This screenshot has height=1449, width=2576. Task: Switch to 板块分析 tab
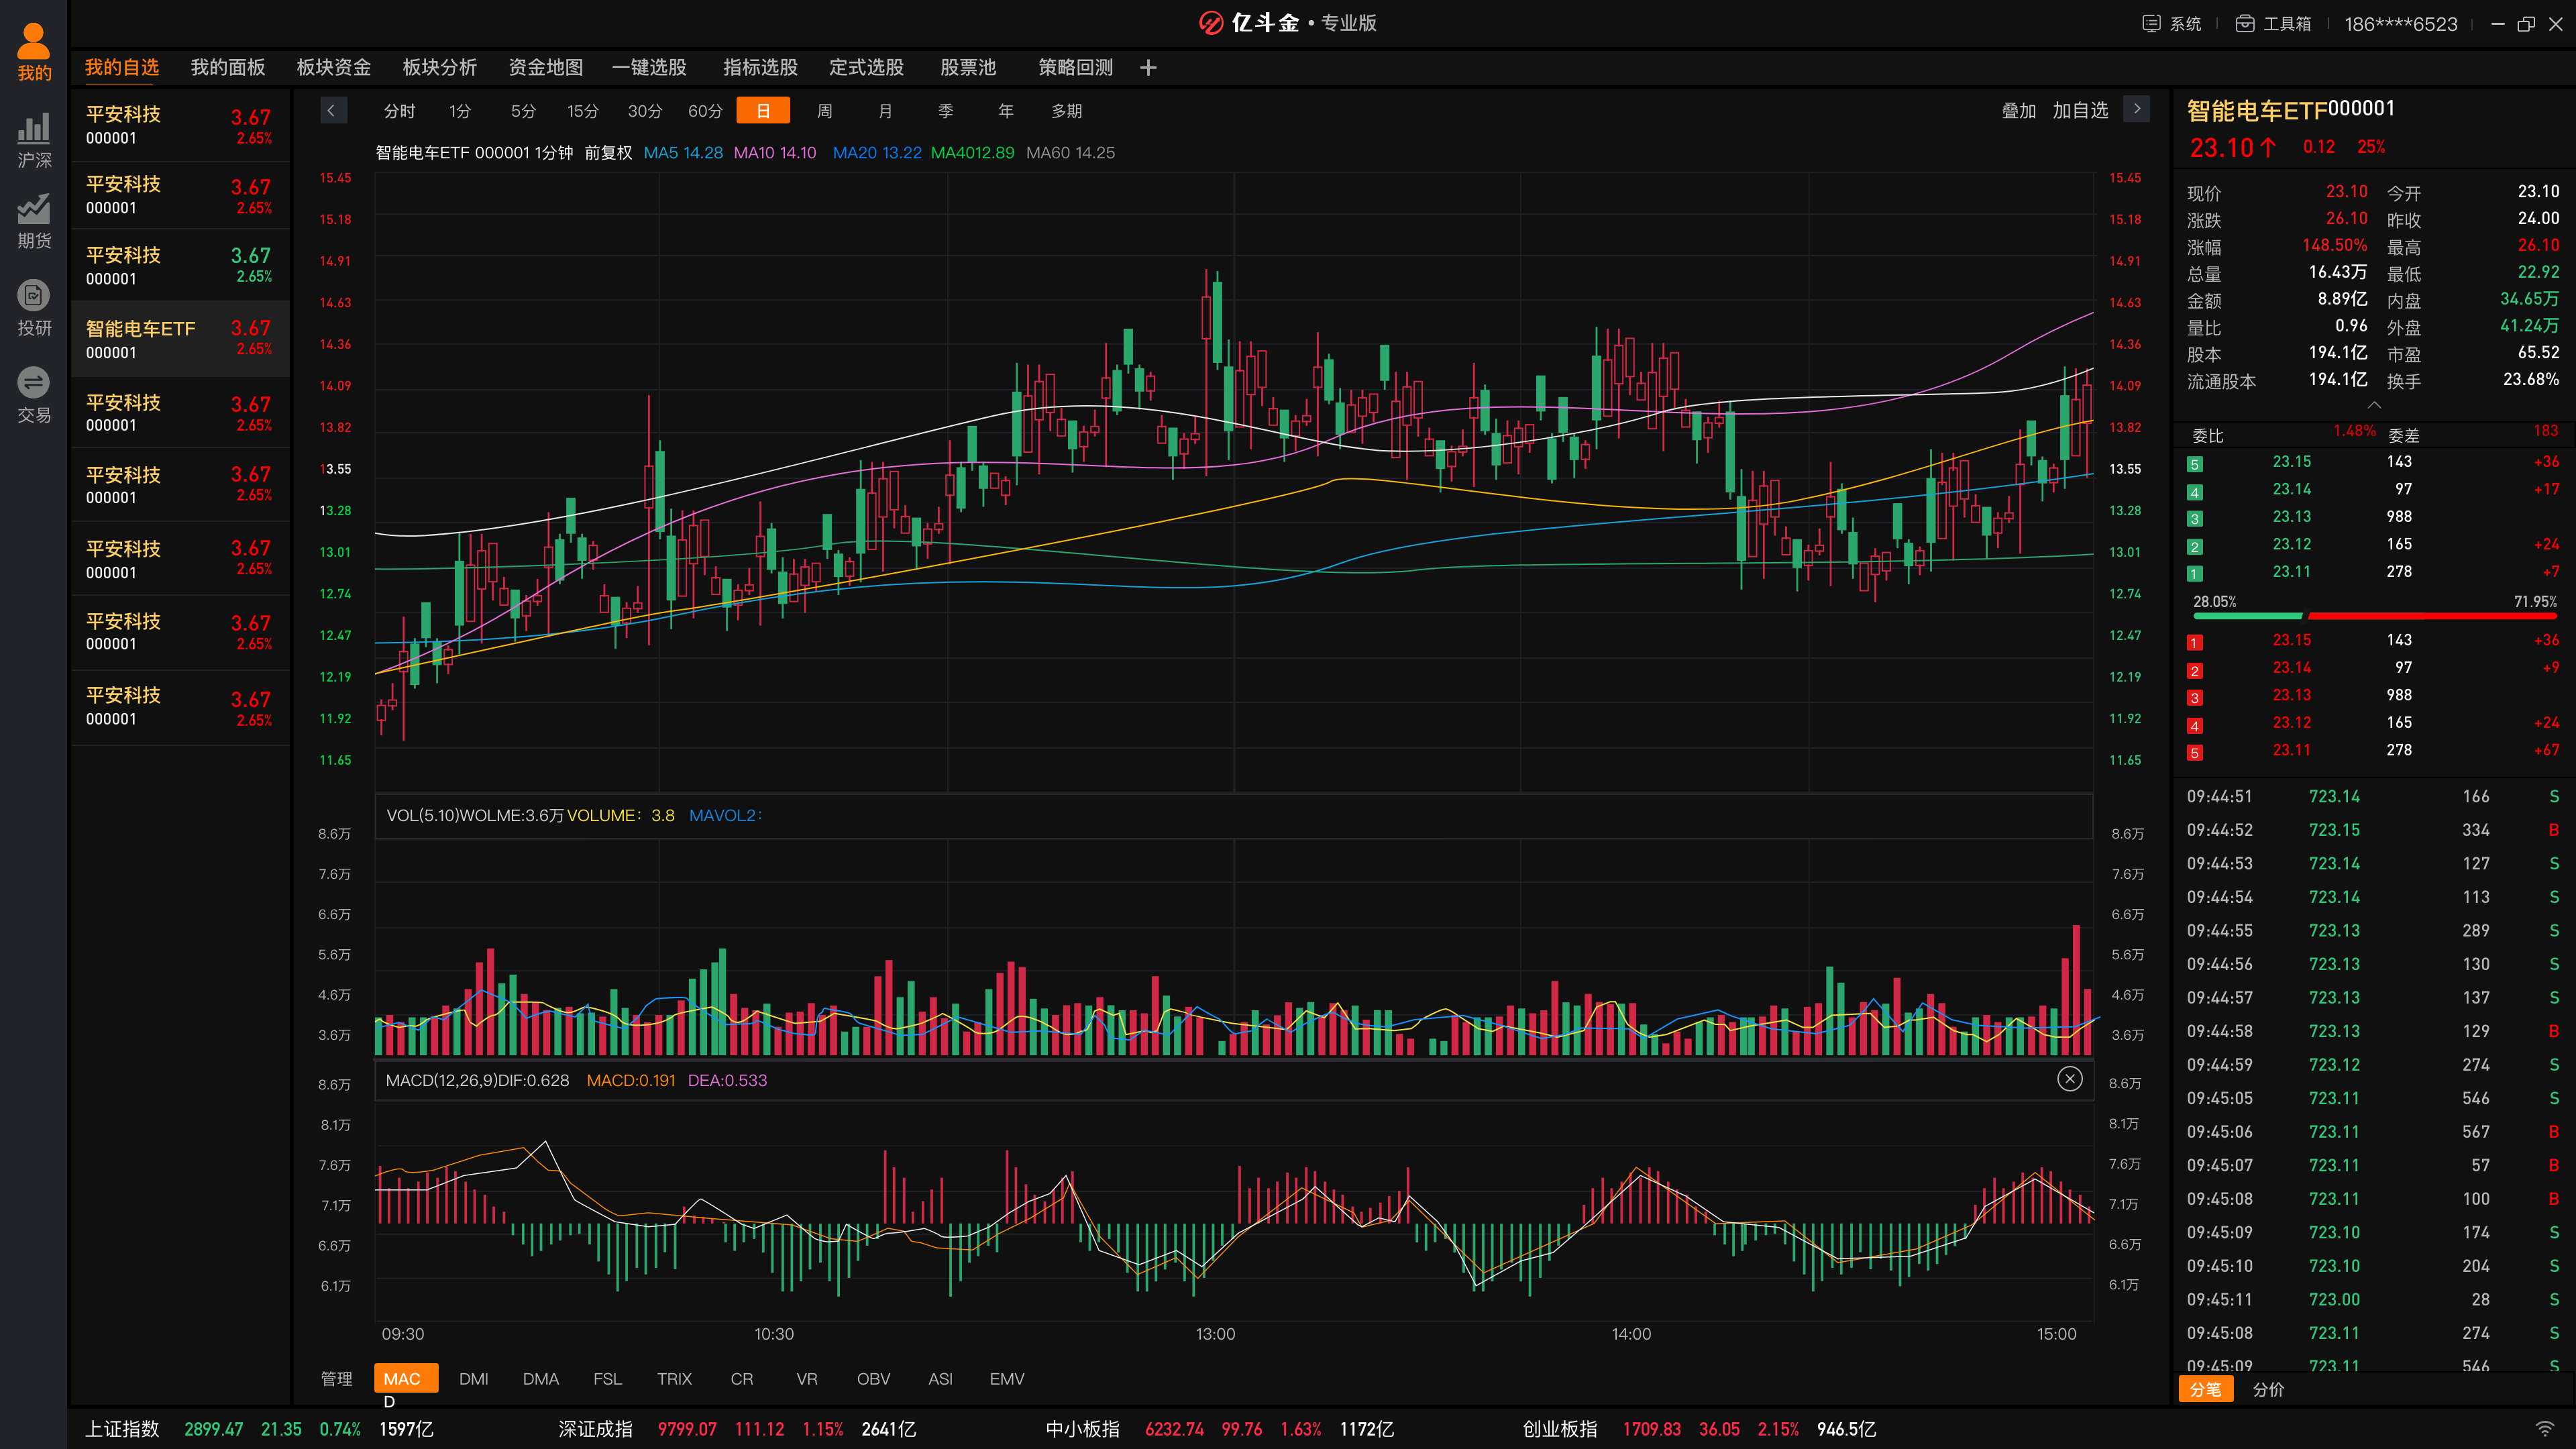[x=440, y=67]
